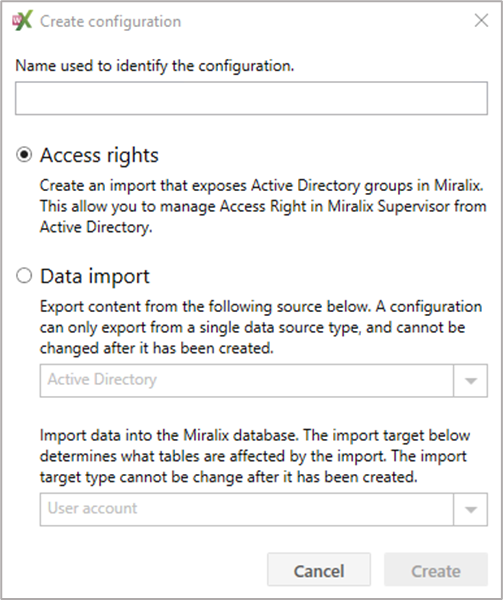Click the Miralix app icon in title bar

22,20
